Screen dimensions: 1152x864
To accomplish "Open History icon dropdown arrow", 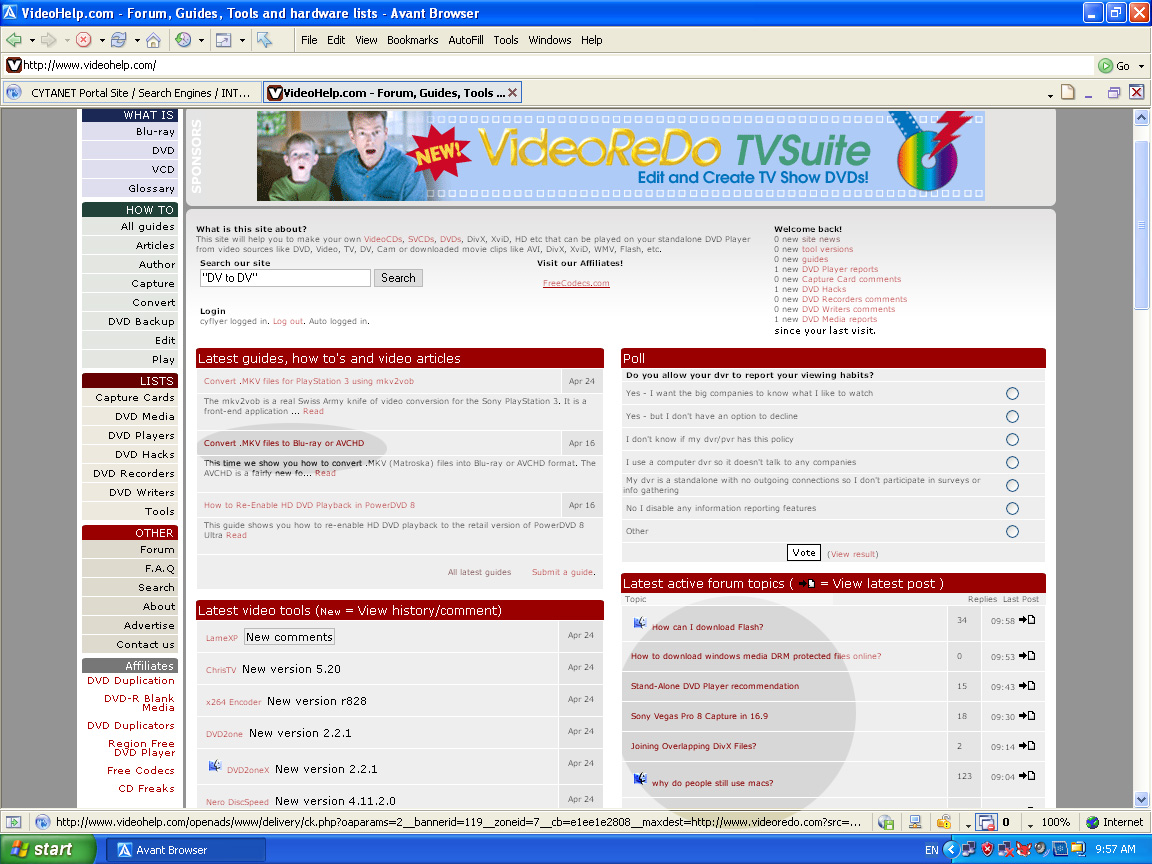I will click(201, 40).
